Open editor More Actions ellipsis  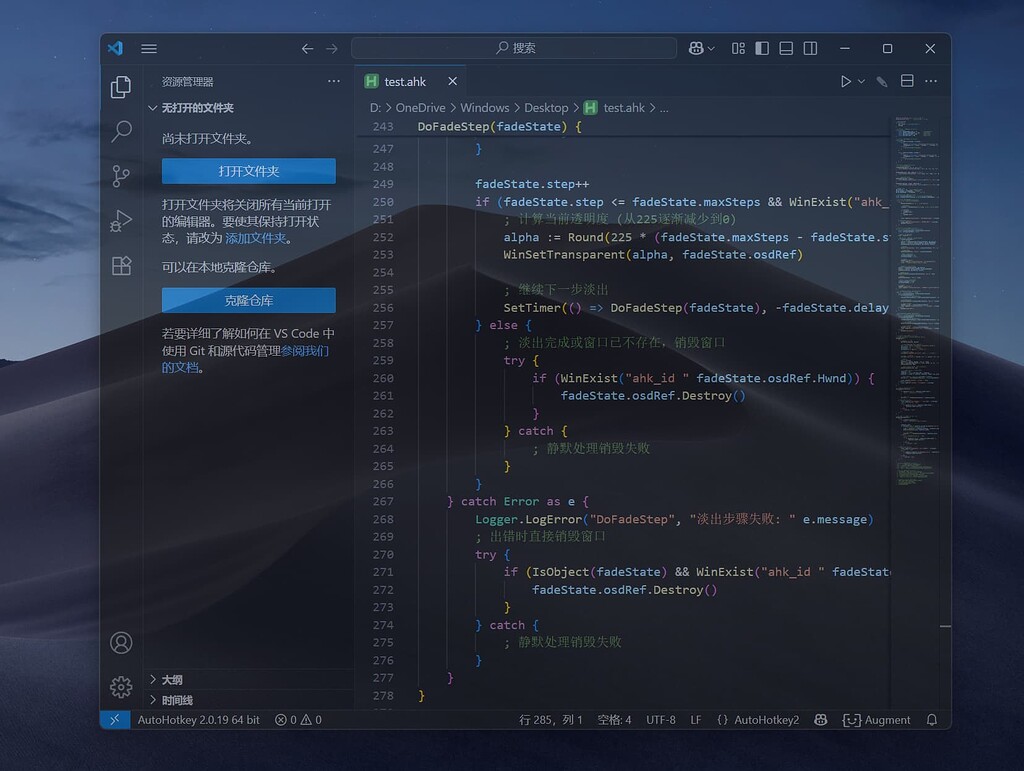pos(931,81)
